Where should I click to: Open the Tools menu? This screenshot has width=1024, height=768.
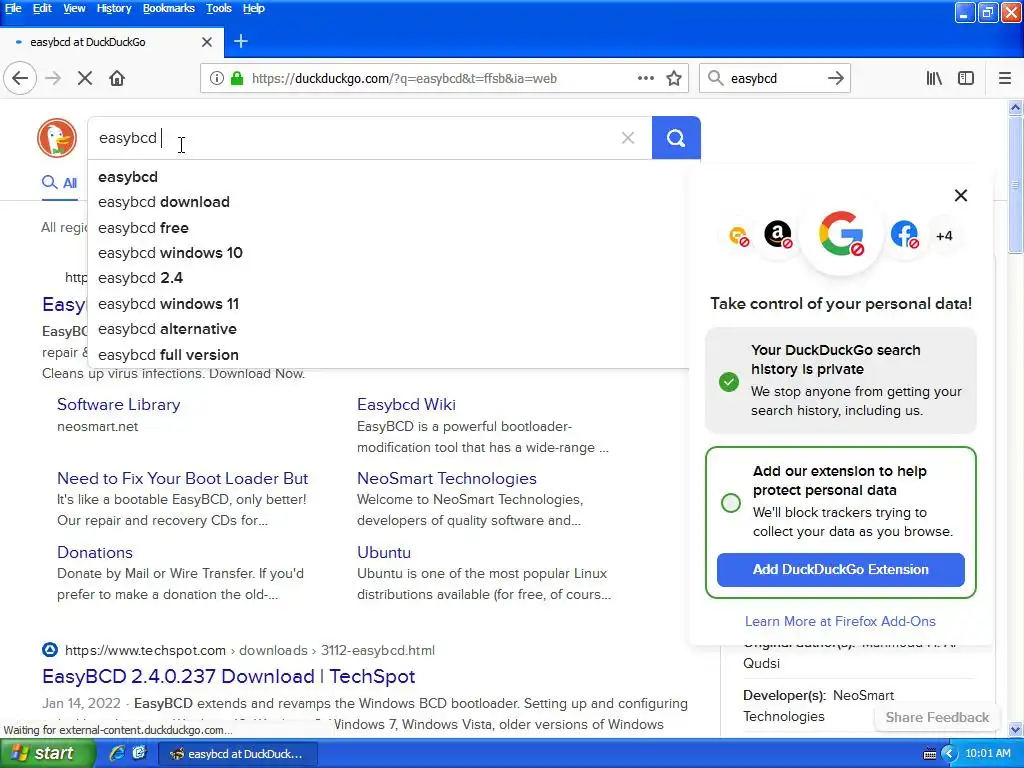219,8
